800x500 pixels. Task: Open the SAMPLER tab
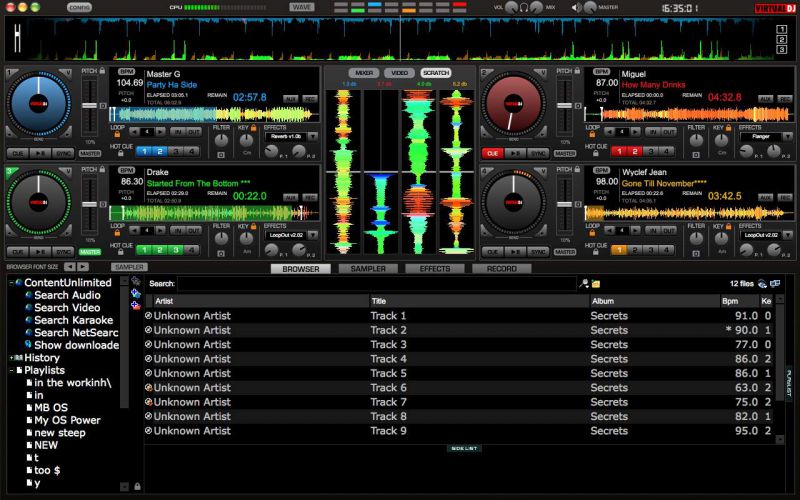coord(368,268)
